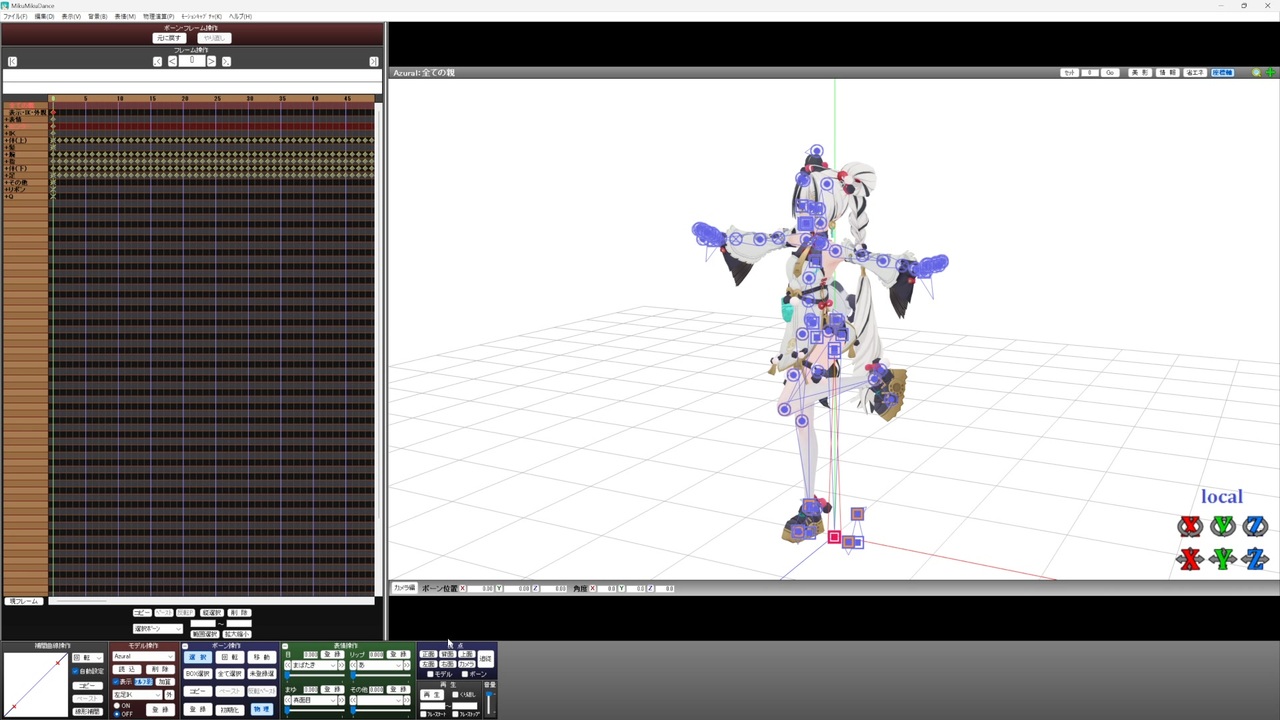Select the red center bone marker at feet
Image resolution: width=1280 pixels, height=720 pixels.
pyautogui.click(x=834, y=537)
